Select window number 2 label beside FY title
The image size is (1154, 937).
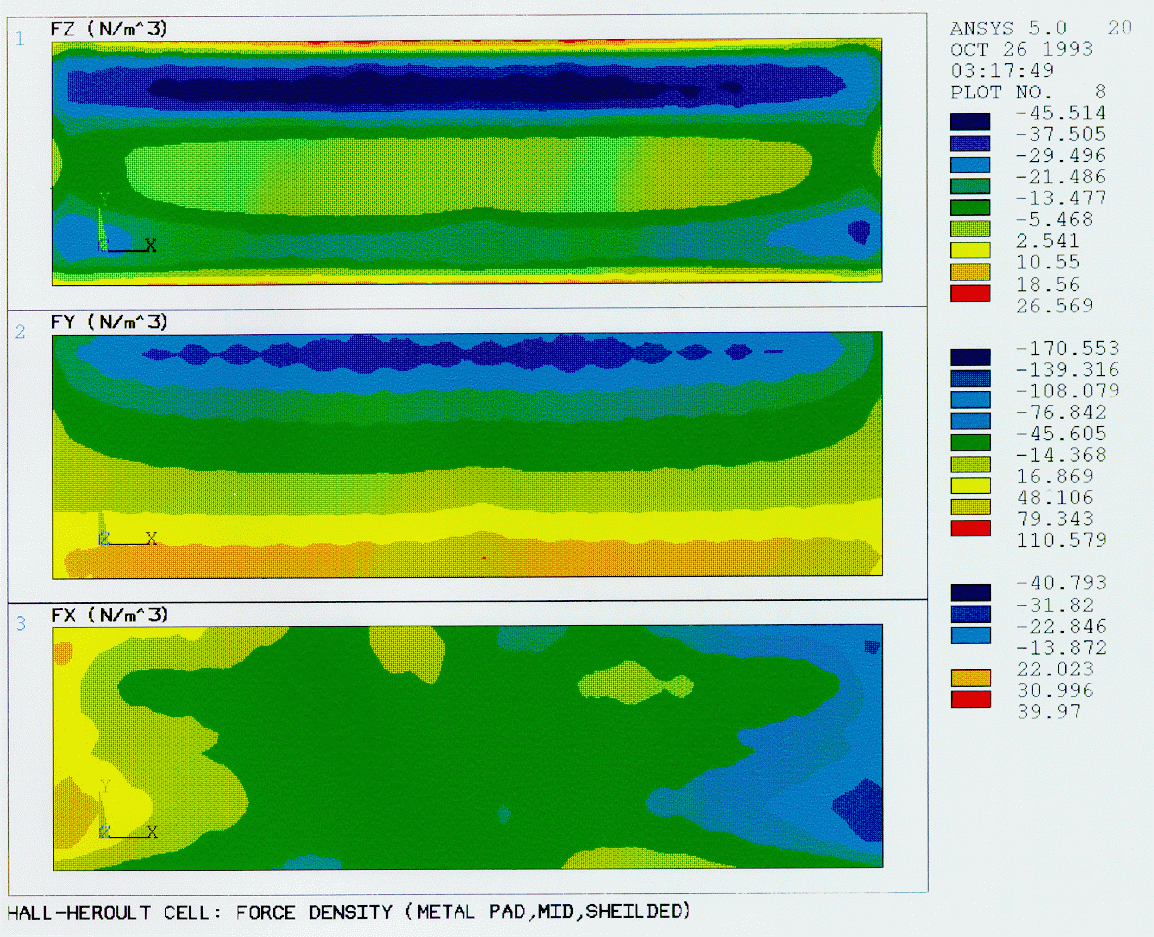pos(19,332)
